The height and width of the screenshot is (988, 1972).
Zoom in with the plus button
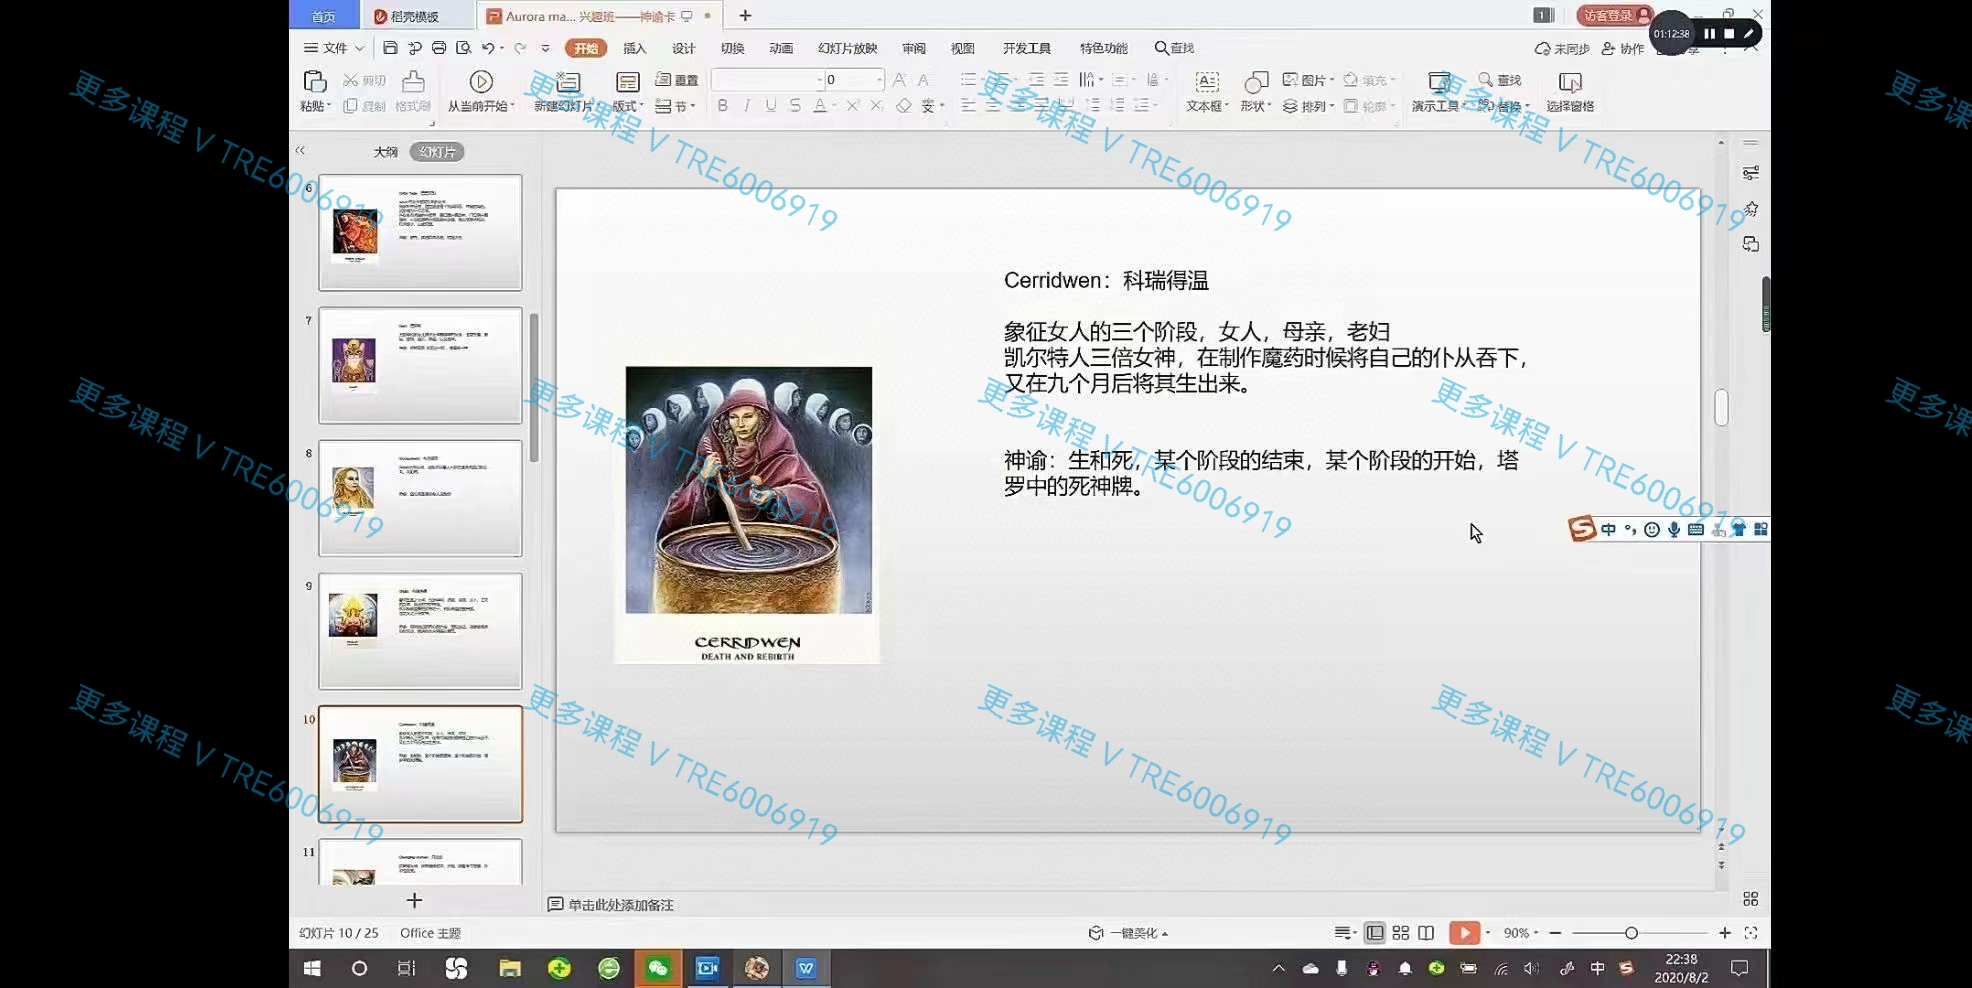pyautogui.click(x=1725, y=933)
